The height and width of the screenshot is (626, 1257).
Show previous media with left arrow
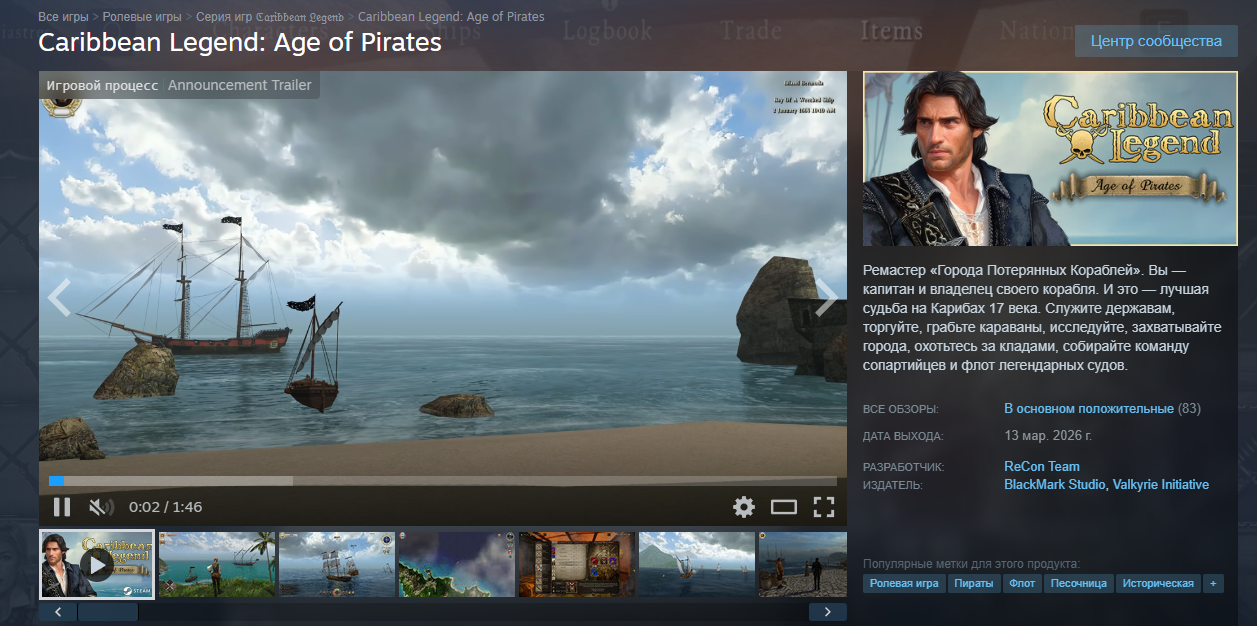[x=59, y=297]
